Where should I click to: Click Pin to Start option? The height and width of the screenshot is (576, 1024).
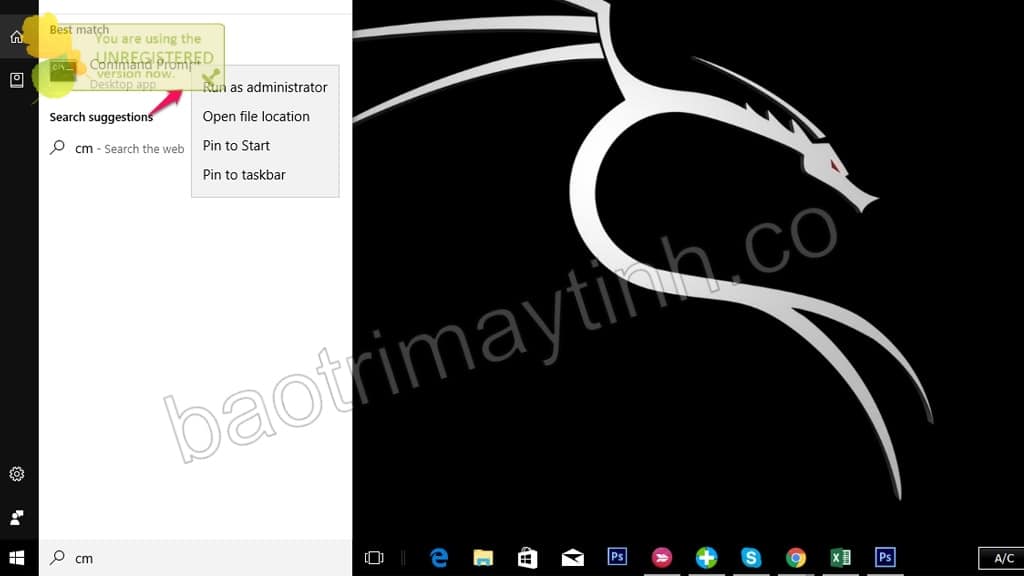(236, 145)
